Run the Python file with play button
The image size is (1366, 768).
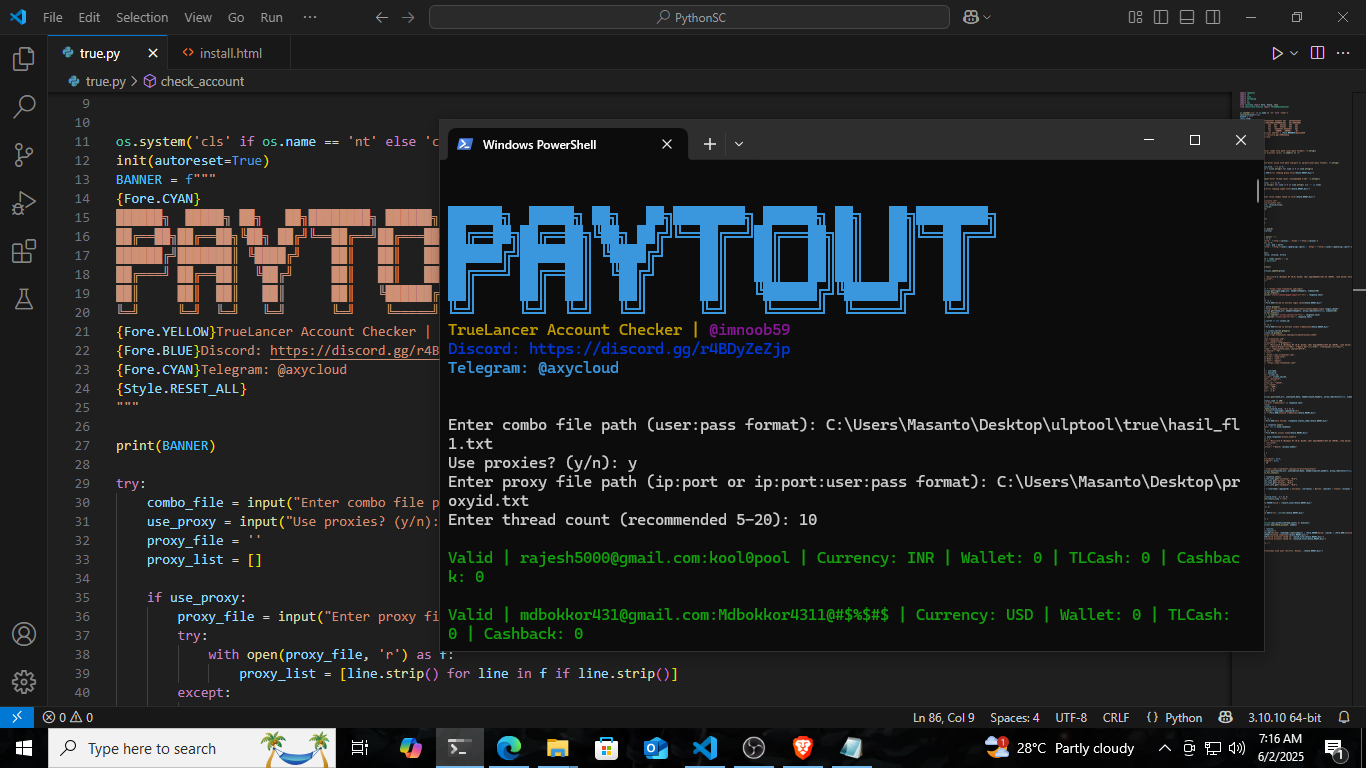click(1276, 53)
